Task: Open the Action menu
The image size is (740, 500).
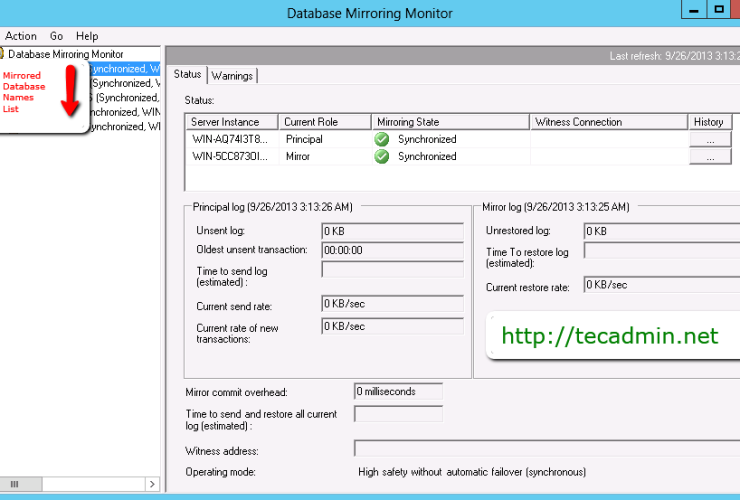Action: [21, 36]
